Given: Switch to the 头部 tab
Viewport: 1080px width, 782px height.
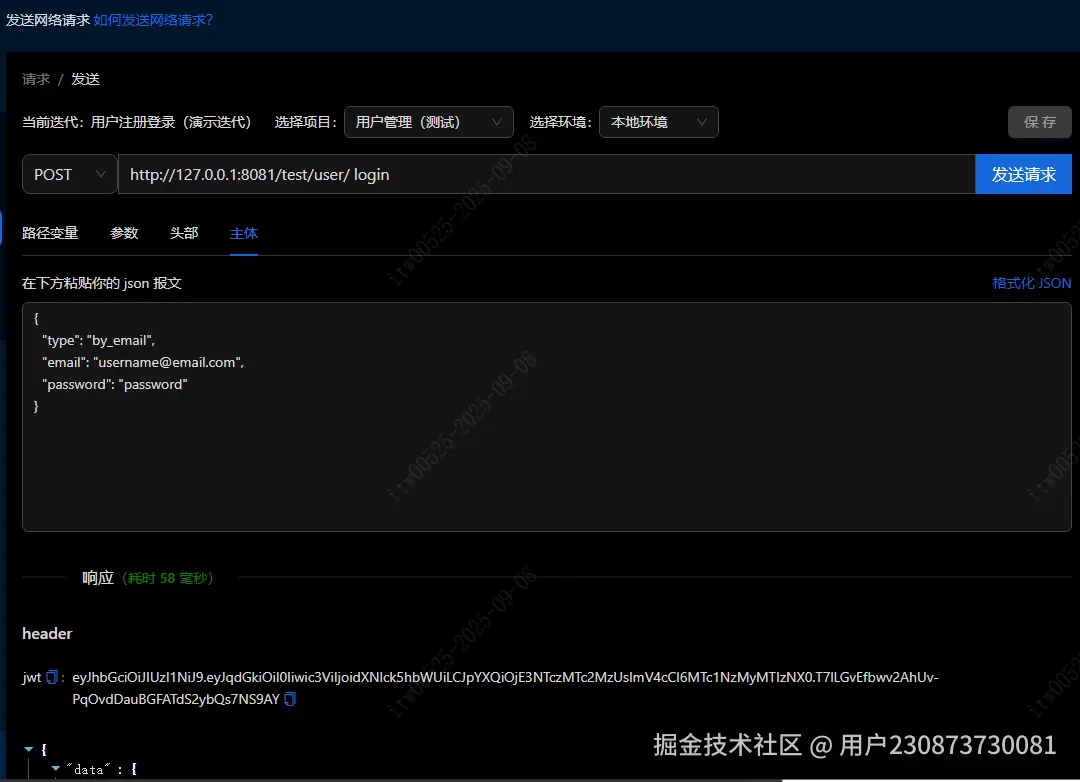Looking at the screenshot, I should coord(184,234).
